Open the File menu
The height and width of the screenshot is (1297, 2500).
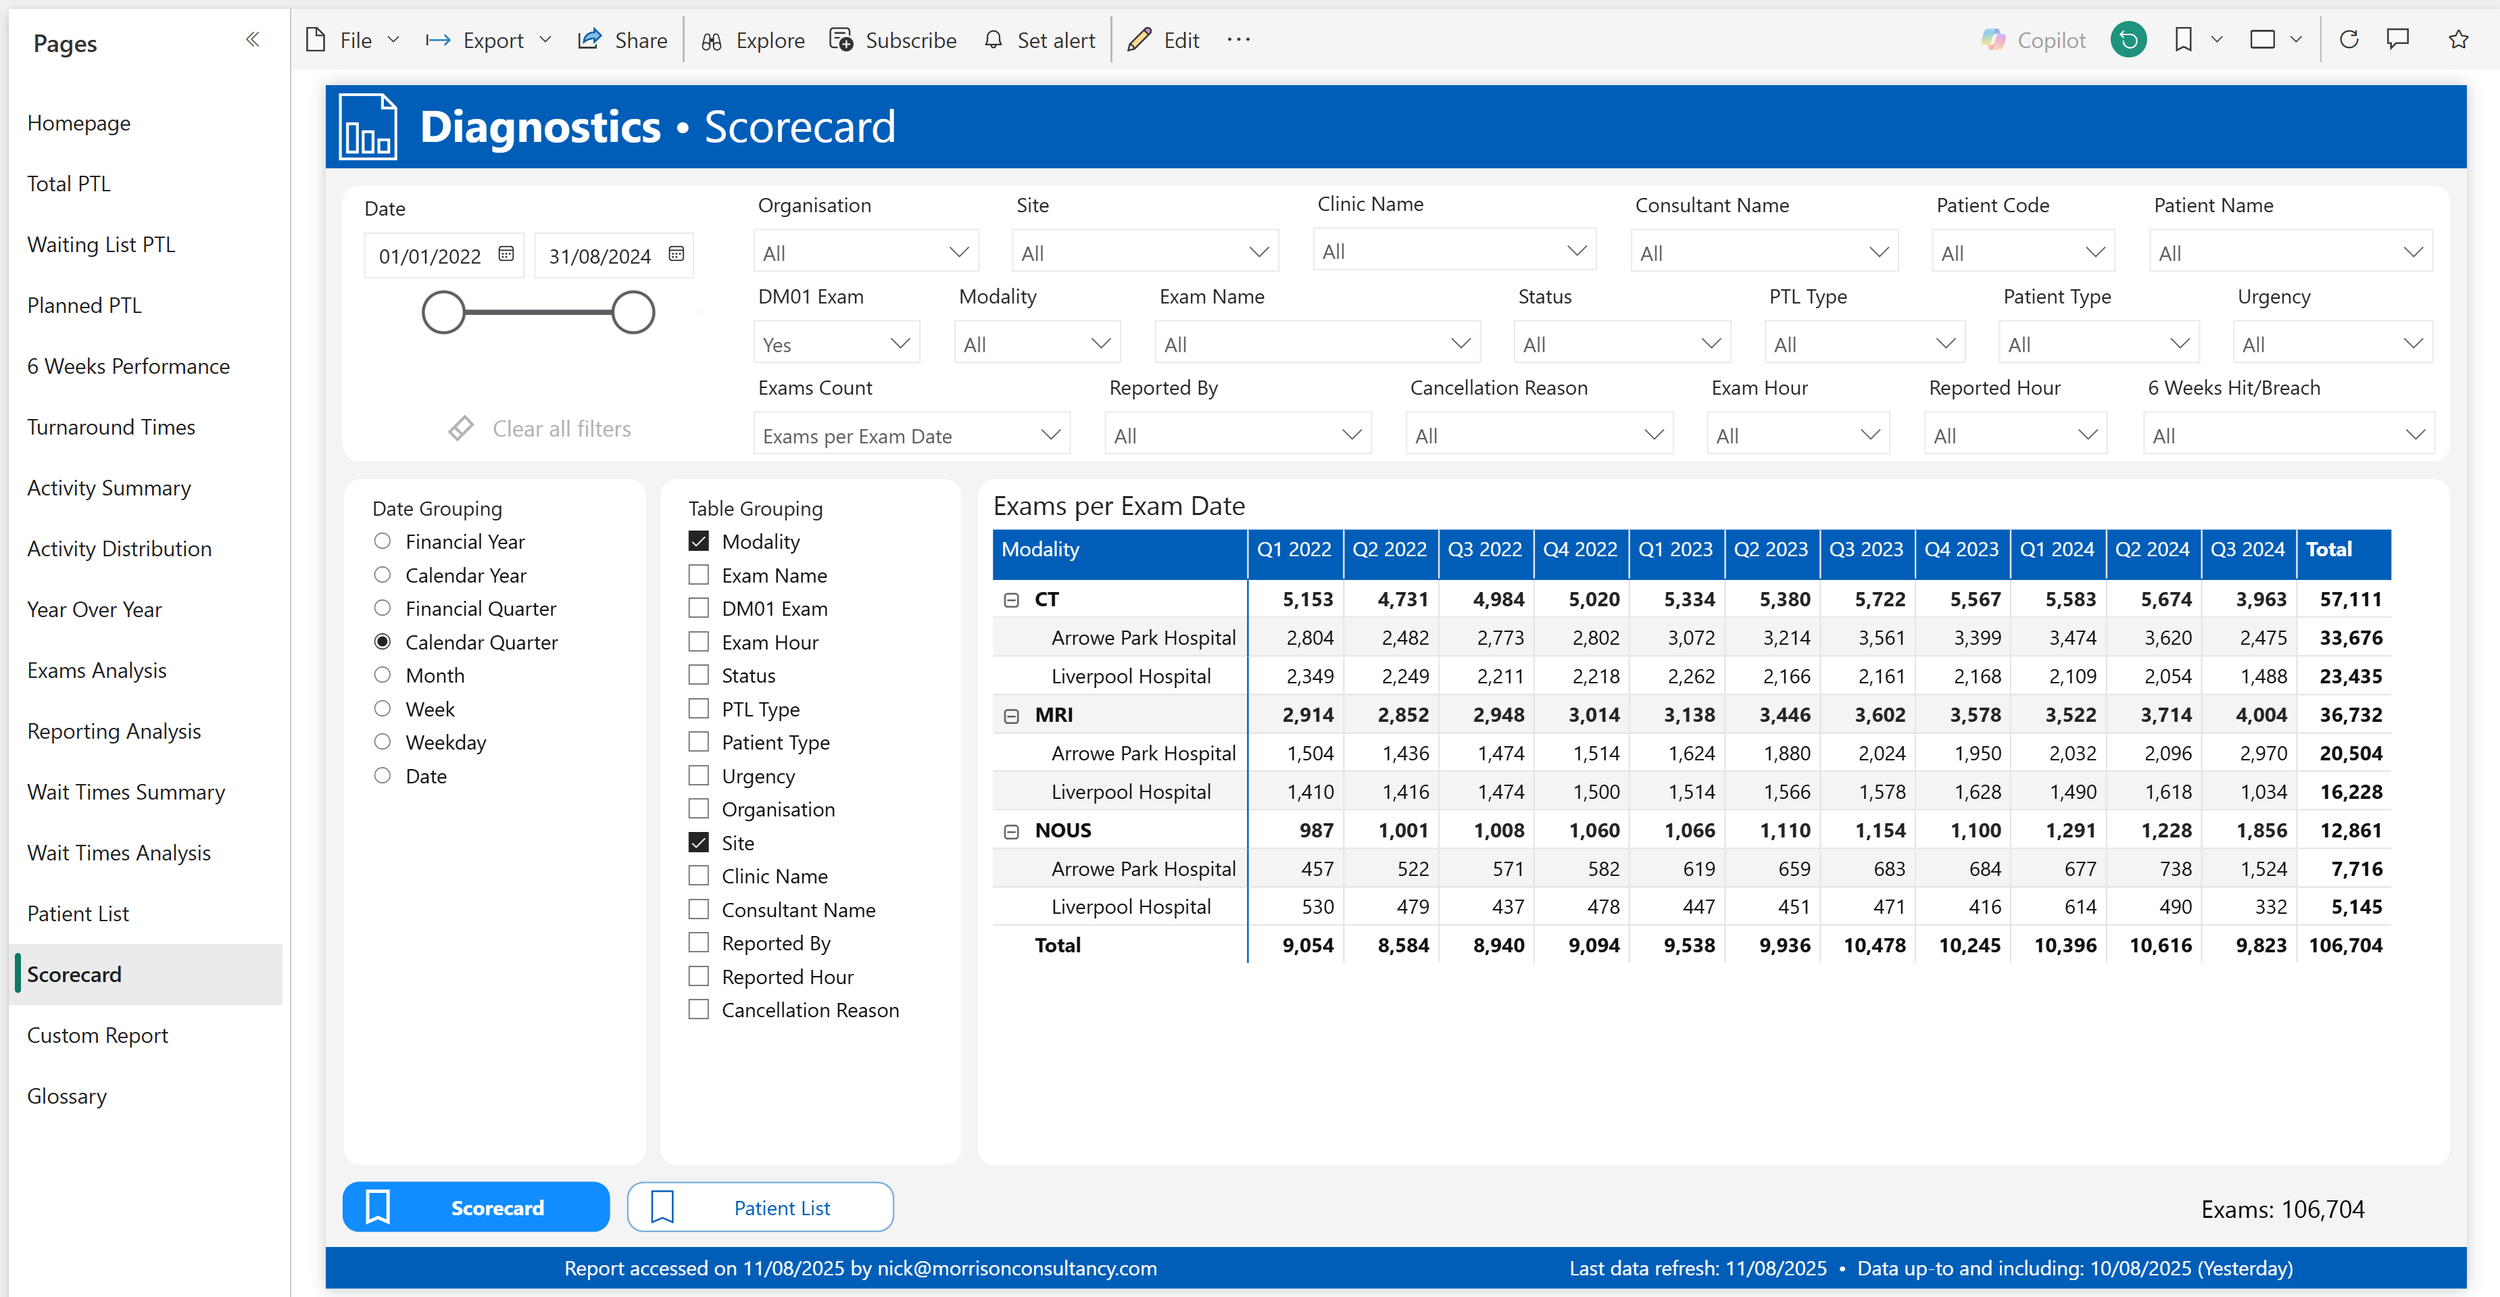pos(353,40)
